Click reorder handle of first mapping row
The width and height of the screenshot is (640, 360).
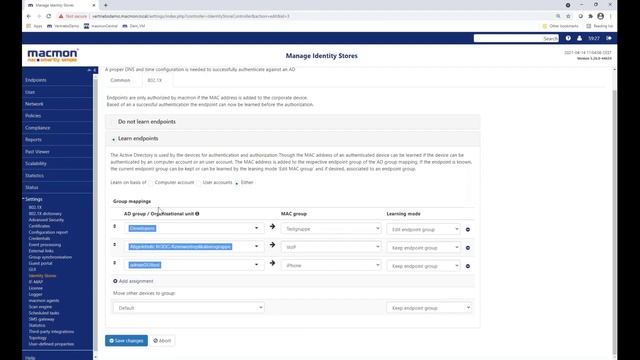[x=115, y=226]
